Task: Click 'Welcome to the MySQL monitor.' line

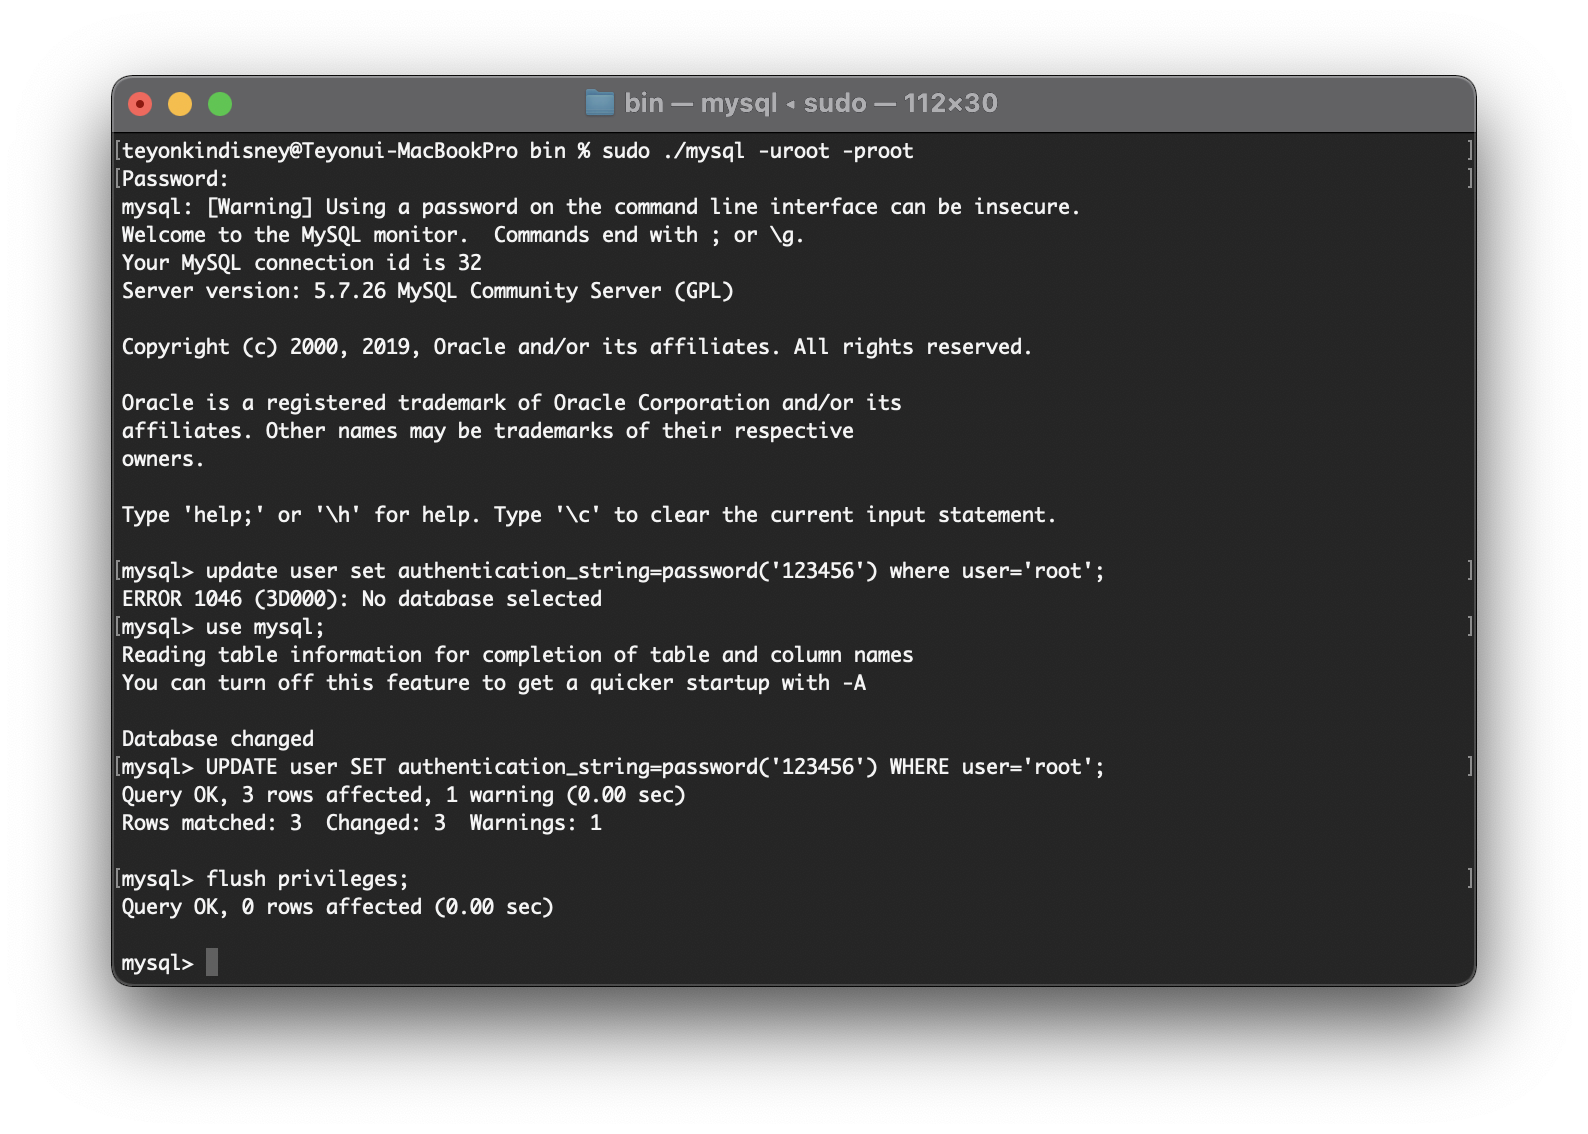Action: 463,235
